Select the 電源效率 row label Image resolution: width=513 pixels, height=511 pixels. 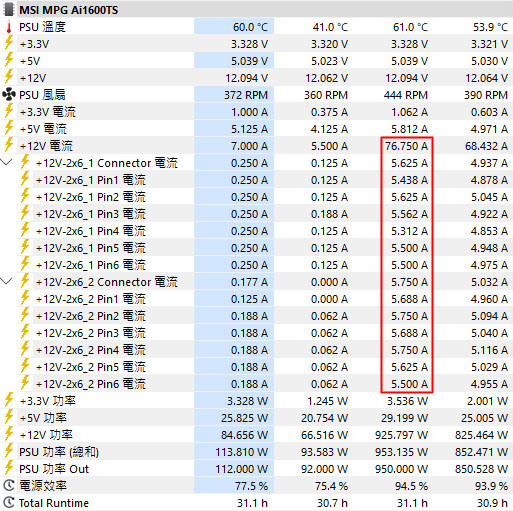click(43, 486)
